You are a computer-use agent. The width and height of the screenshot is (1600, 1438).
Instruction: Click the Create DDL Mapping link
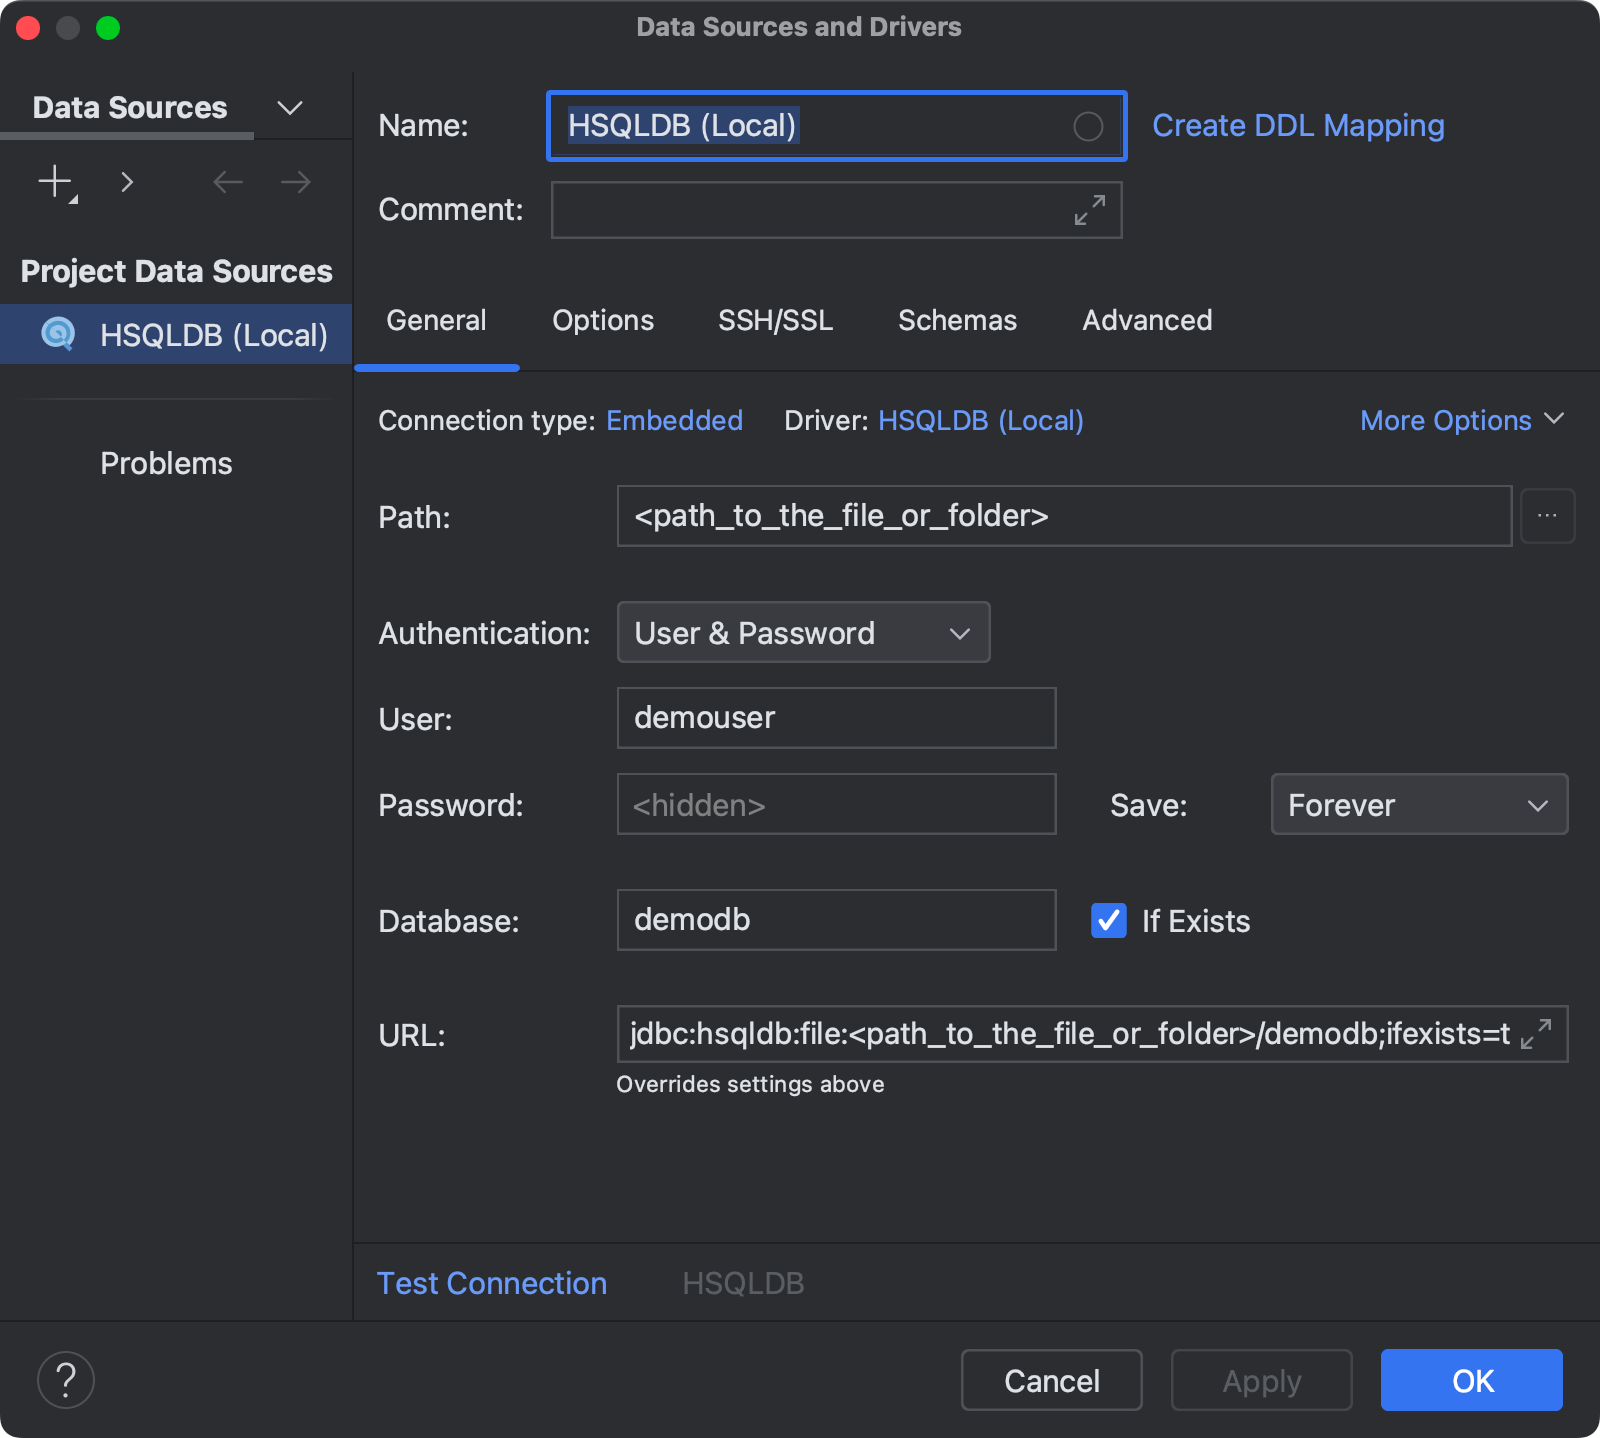coord(1297,125)
